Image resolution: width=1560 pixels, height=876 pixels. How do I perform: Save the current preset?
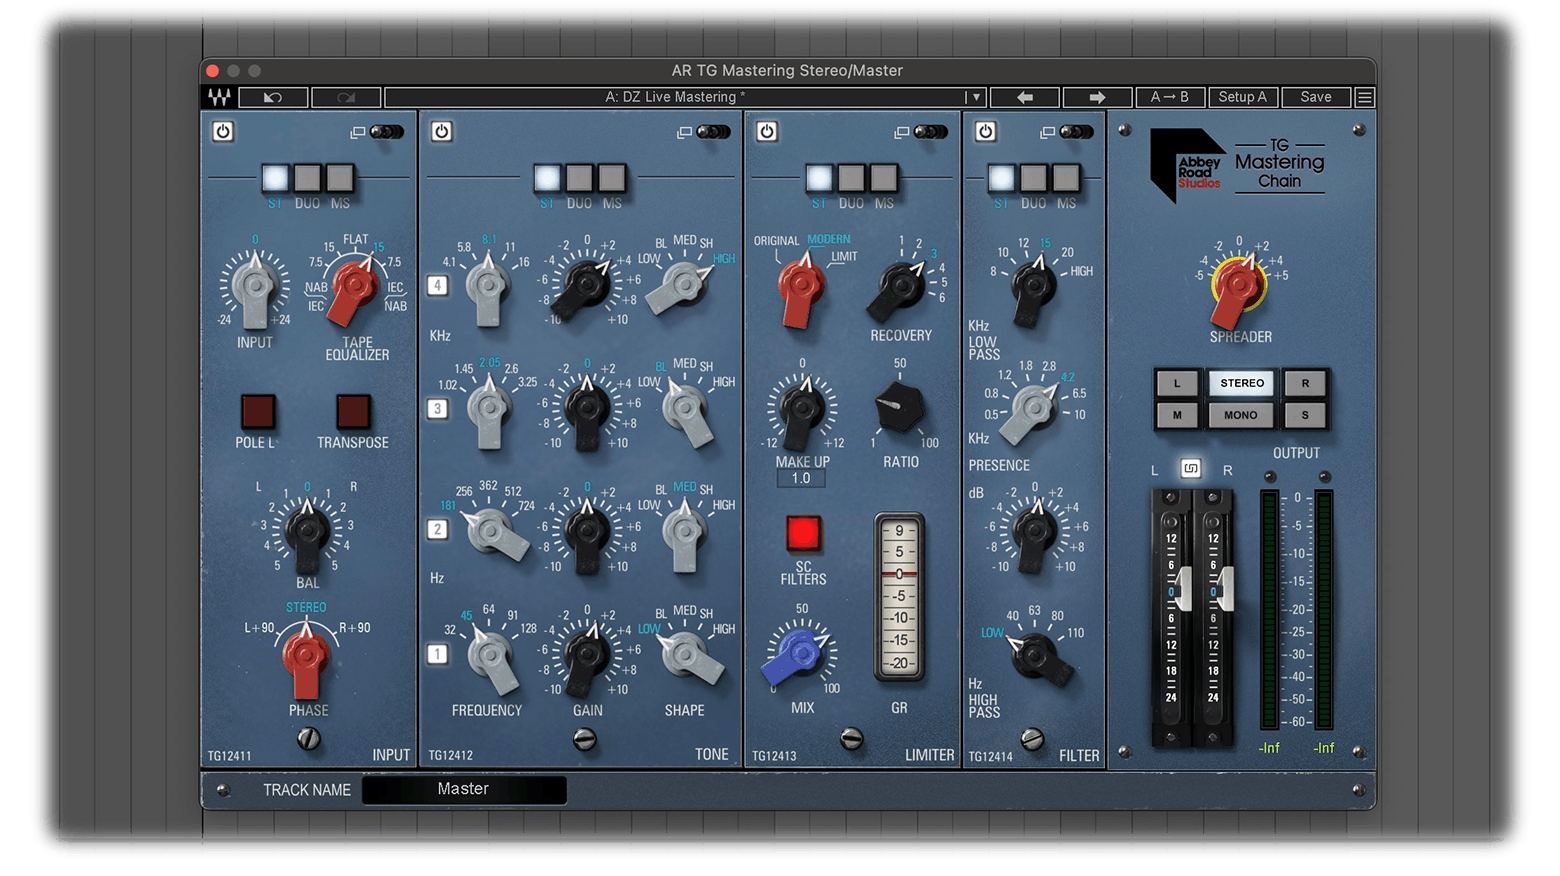click(1316, 97)
